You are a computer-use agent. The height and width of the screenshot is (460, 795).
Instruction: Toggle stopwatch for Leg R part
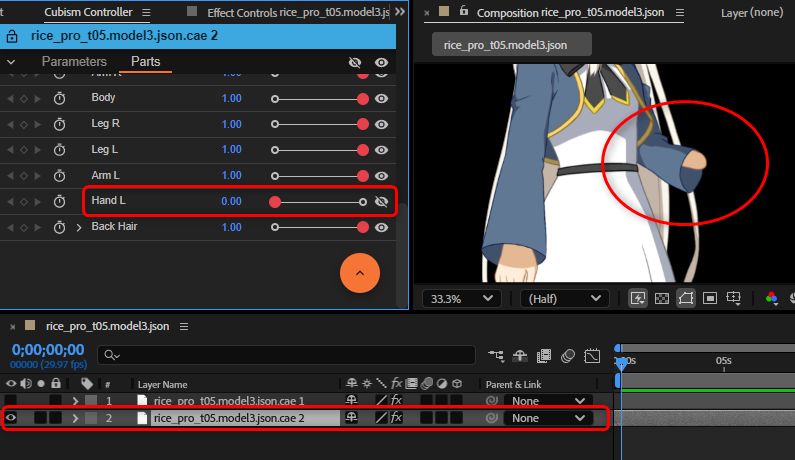click(59, 124)
